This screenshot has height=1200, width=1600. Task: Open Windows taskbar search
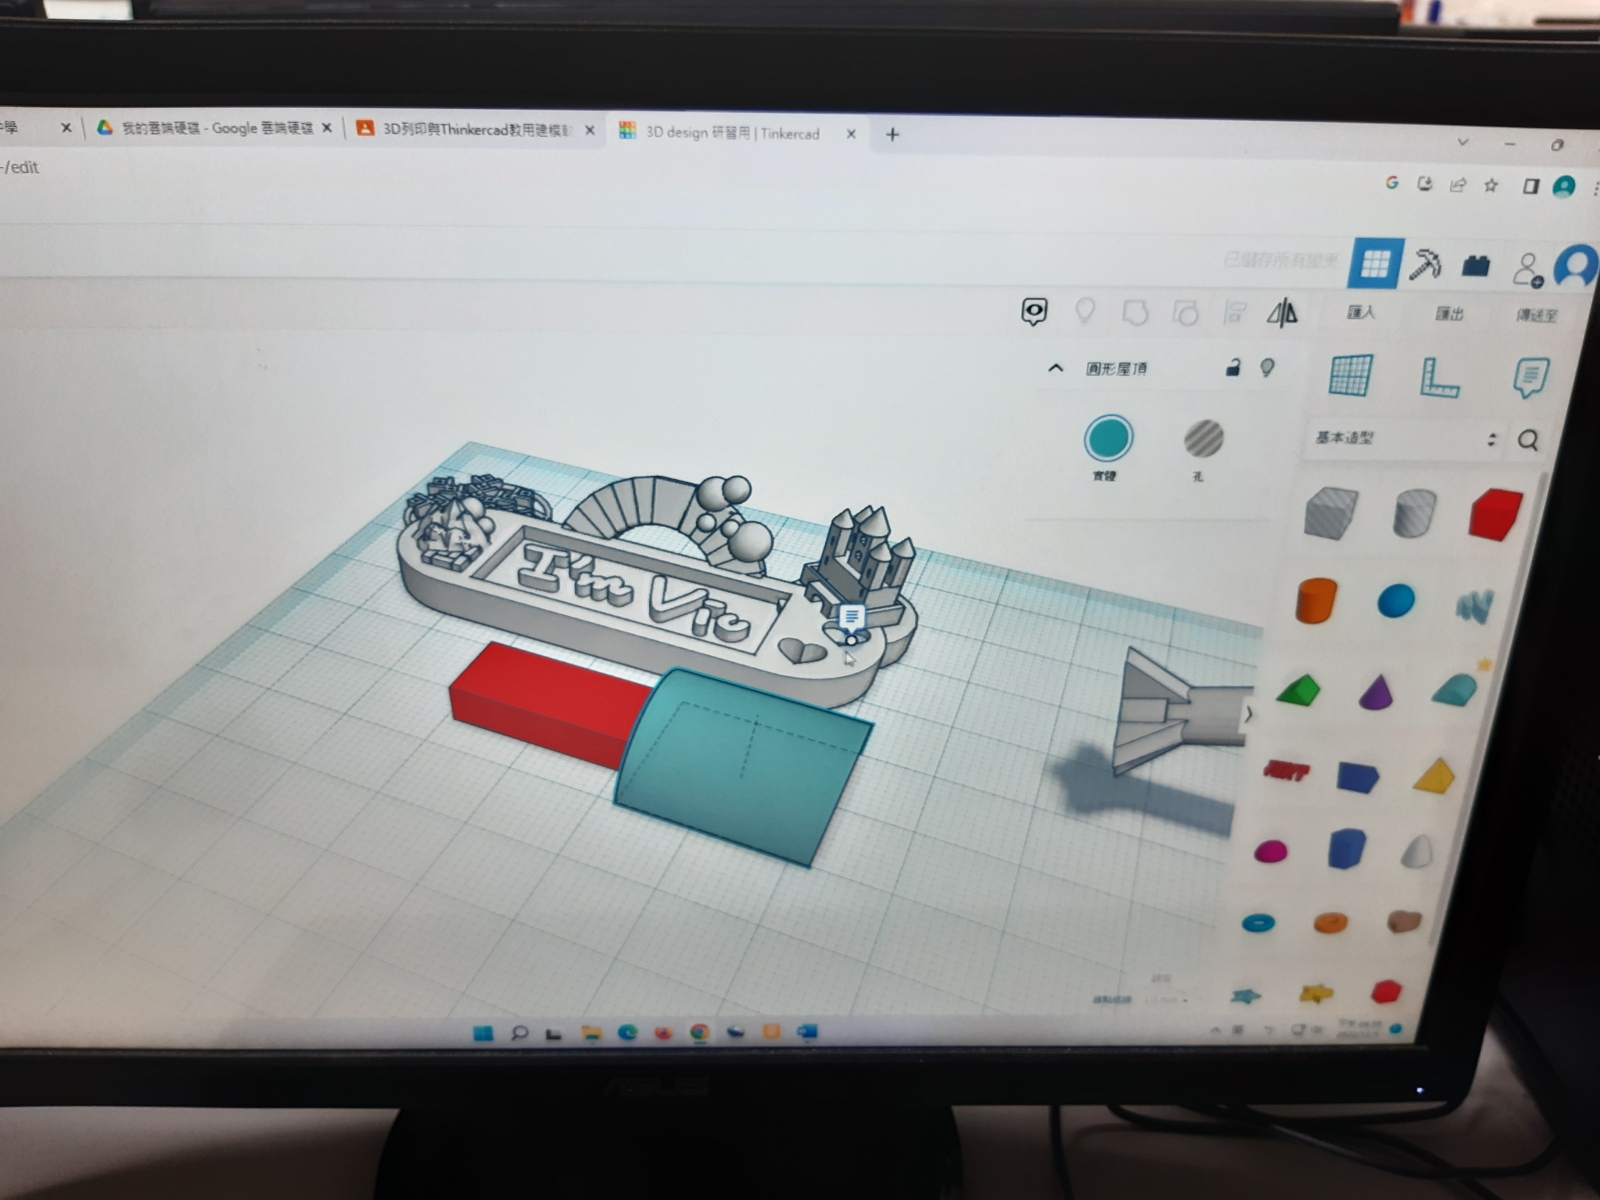pyautogui.click(x=519, y=1033)
